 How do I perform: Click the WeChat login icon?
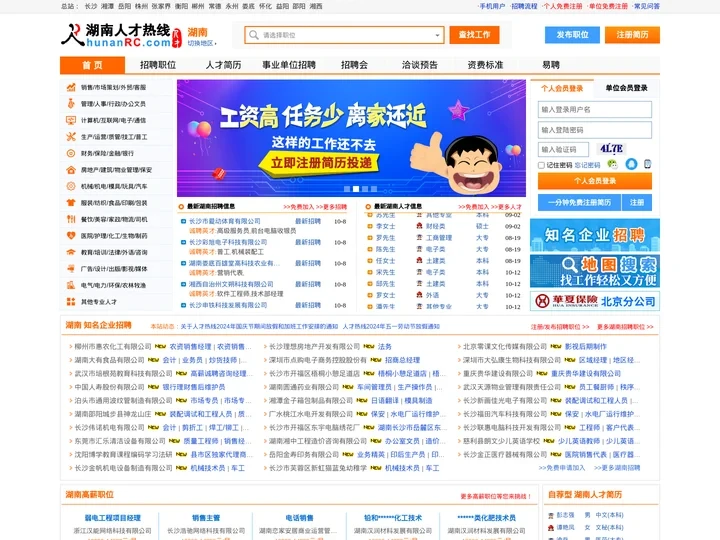[x=612, y=164]
